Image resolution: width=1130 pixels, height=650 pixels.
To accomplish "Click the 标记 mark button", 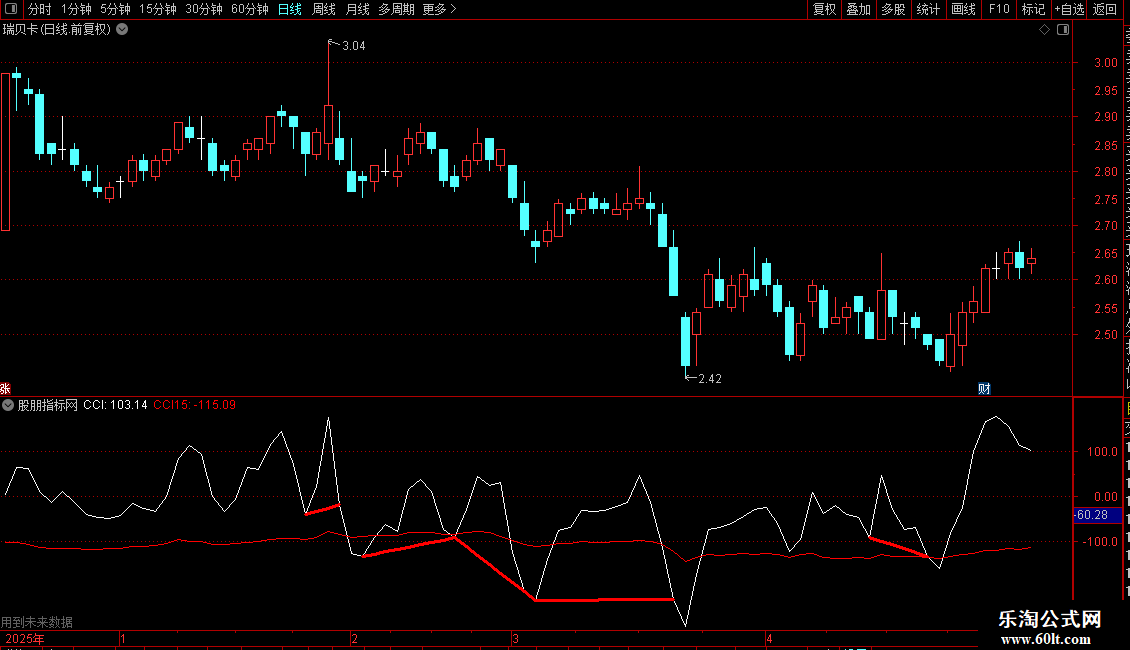I will pyautogui.click(x=1033, y=9).
